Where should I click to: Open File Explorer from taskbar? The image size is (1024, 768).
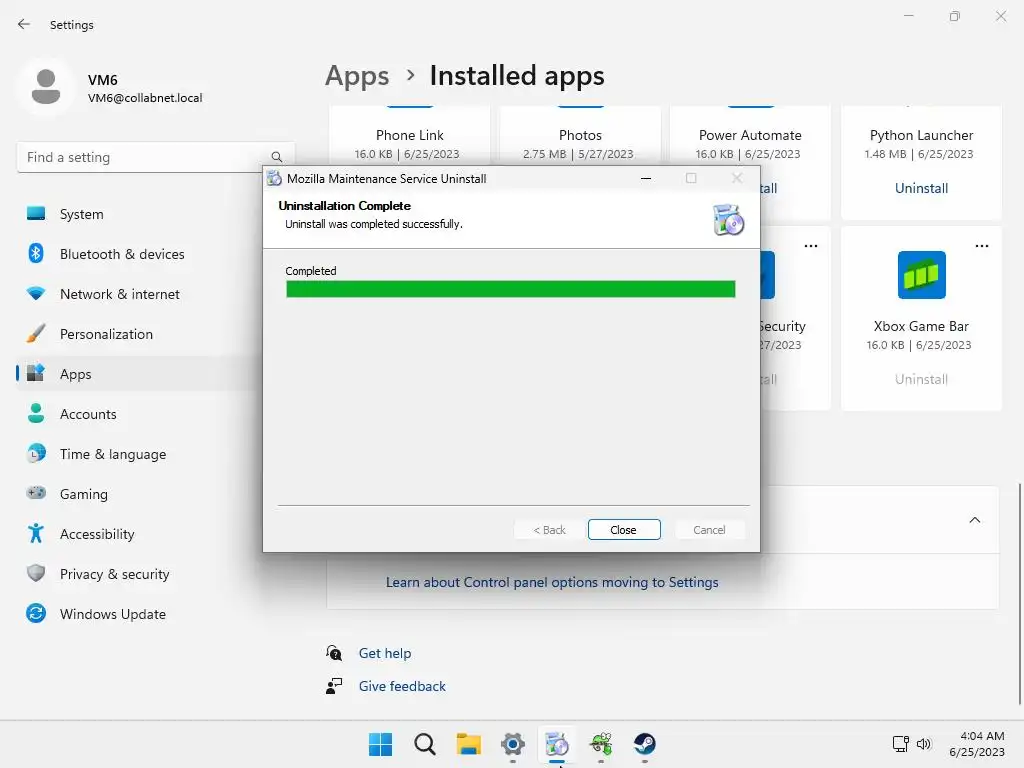469,744
